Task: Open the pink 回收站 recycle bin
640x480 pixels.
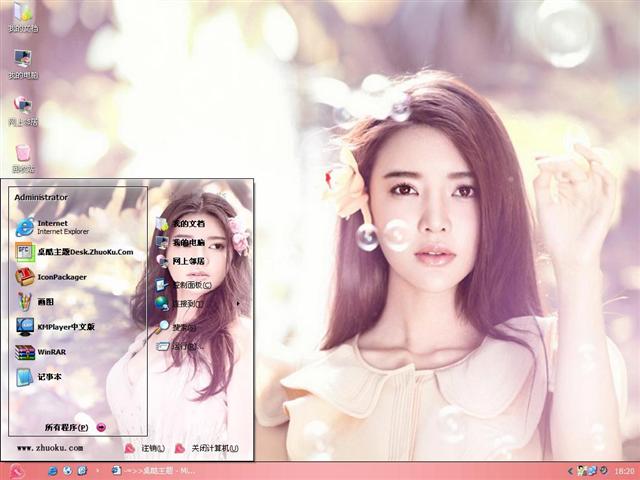Action: pyautogui.click(x=23, y=158)
